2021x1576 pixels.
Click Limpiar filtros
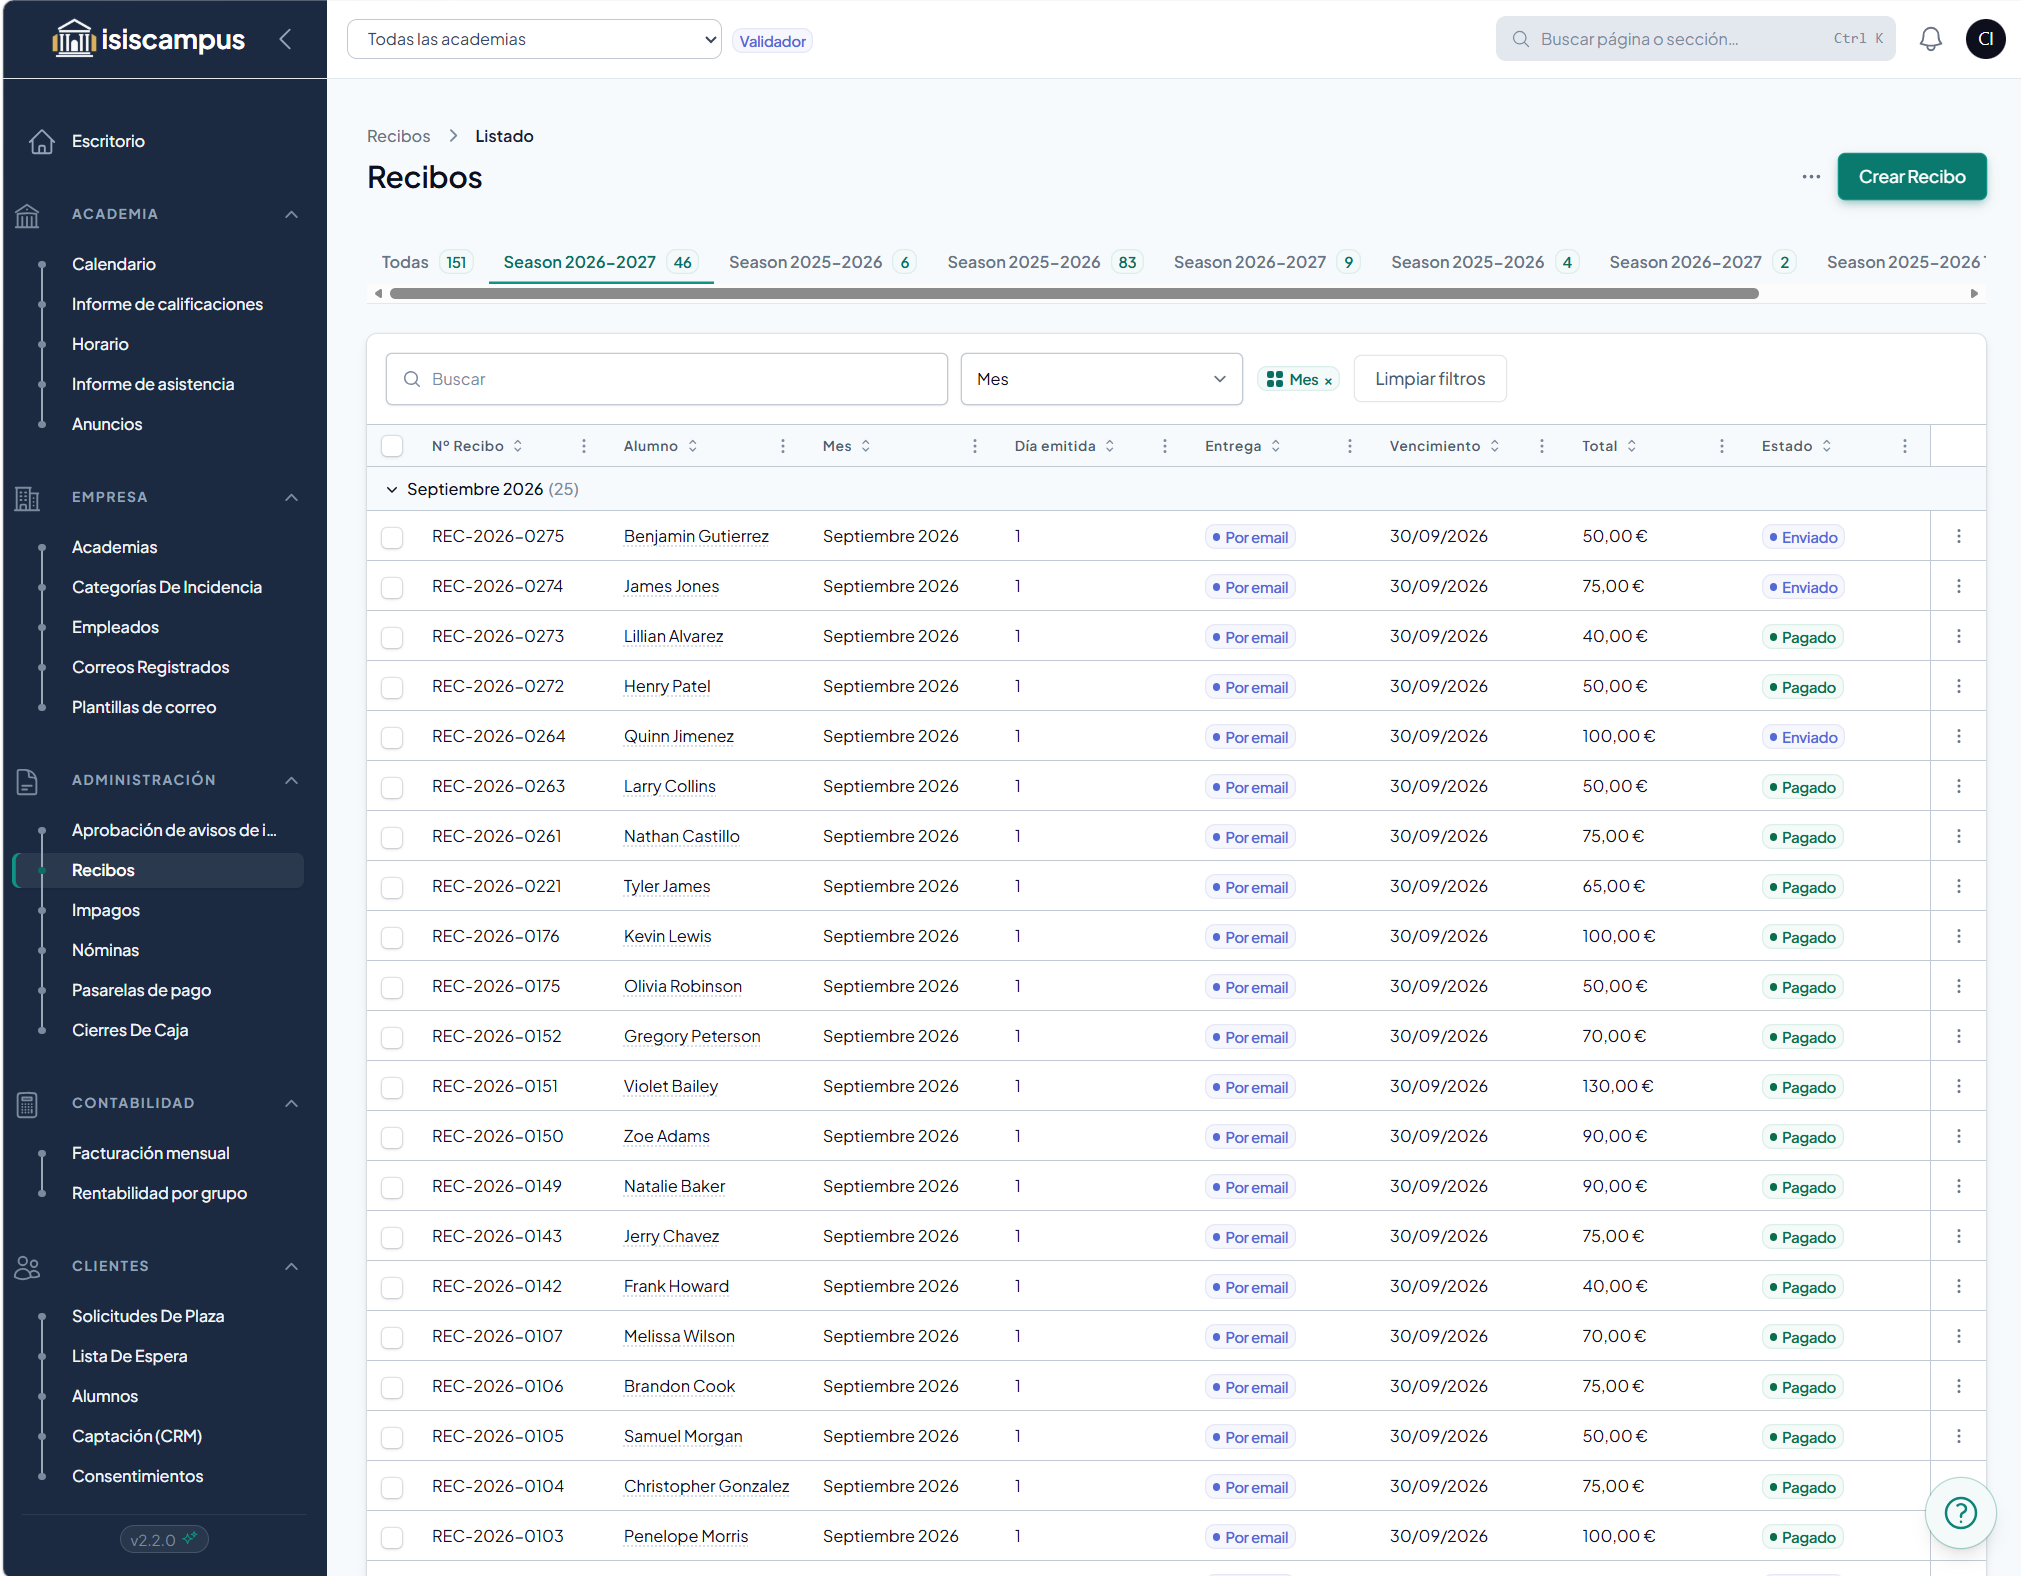(x=1429, y=379)
